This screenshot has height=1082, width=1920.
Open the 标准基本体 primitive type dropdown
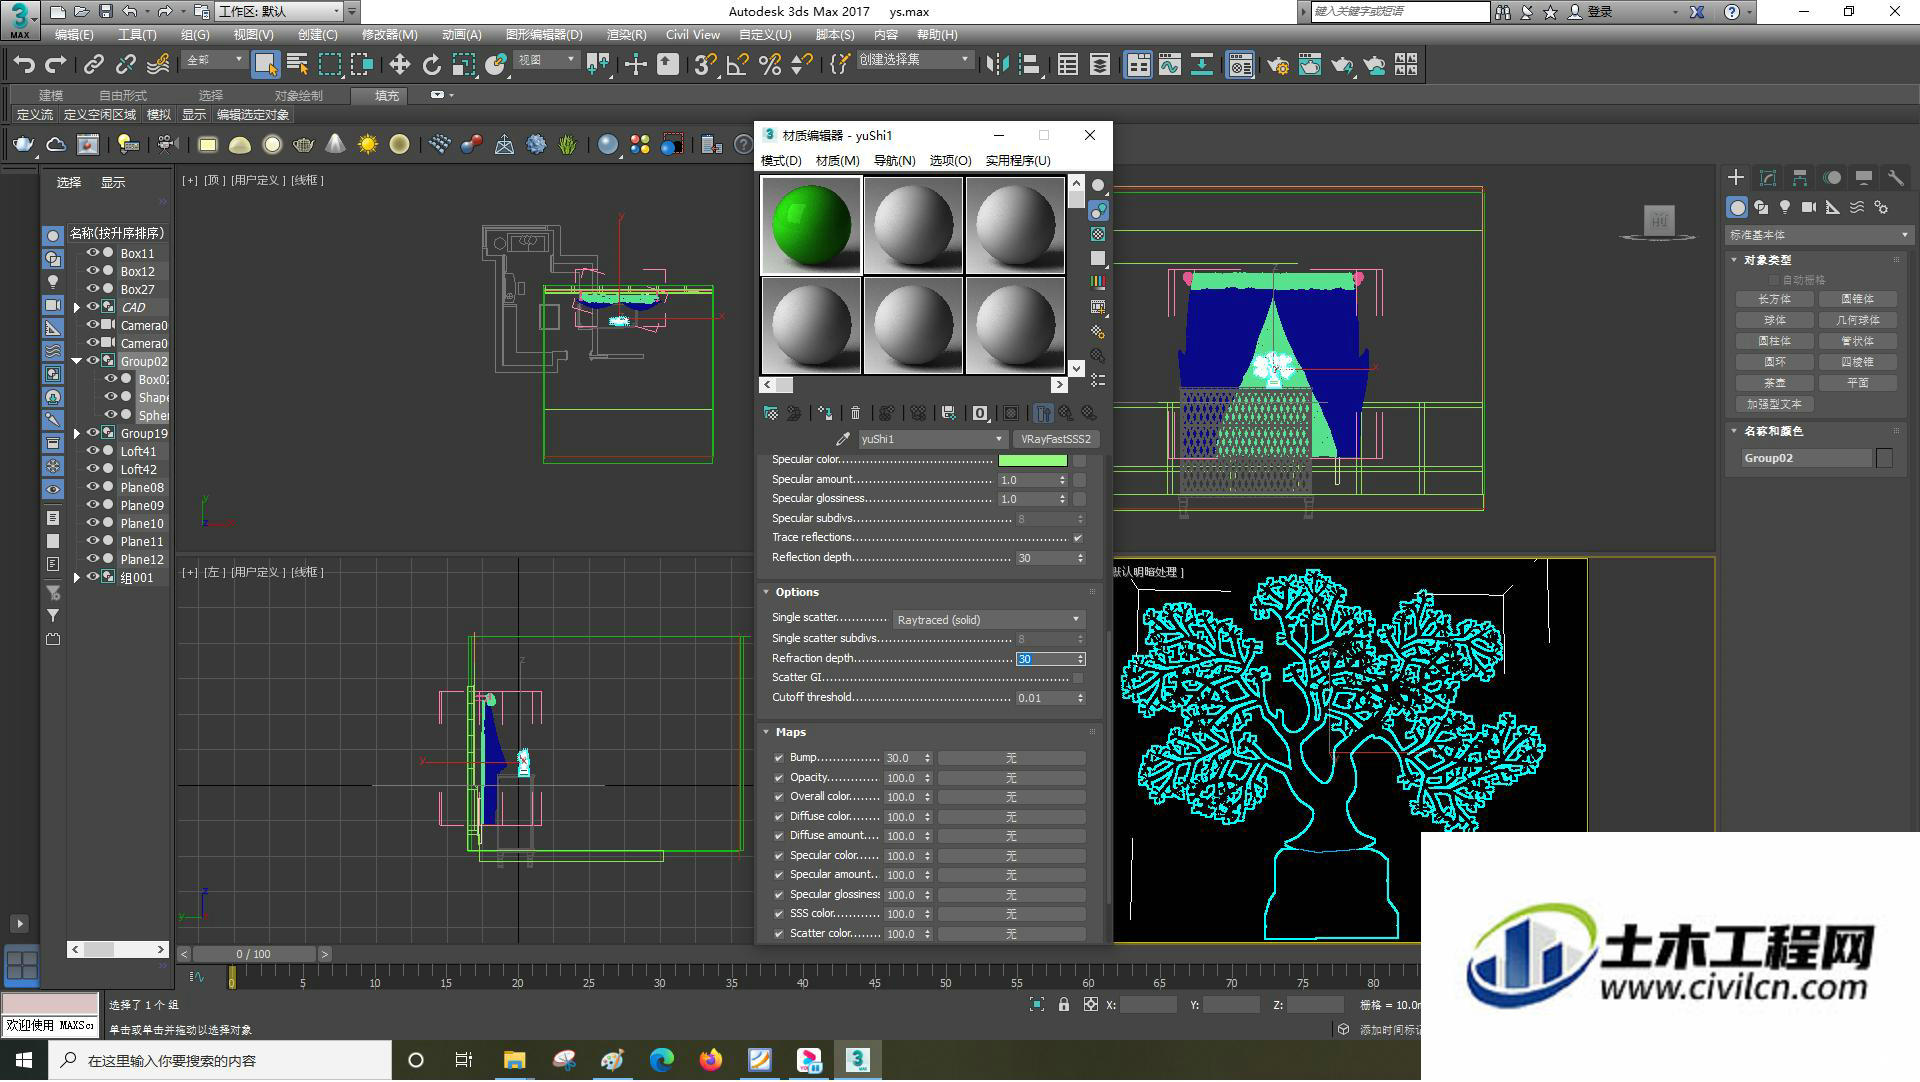click(x=1817, y=235)
